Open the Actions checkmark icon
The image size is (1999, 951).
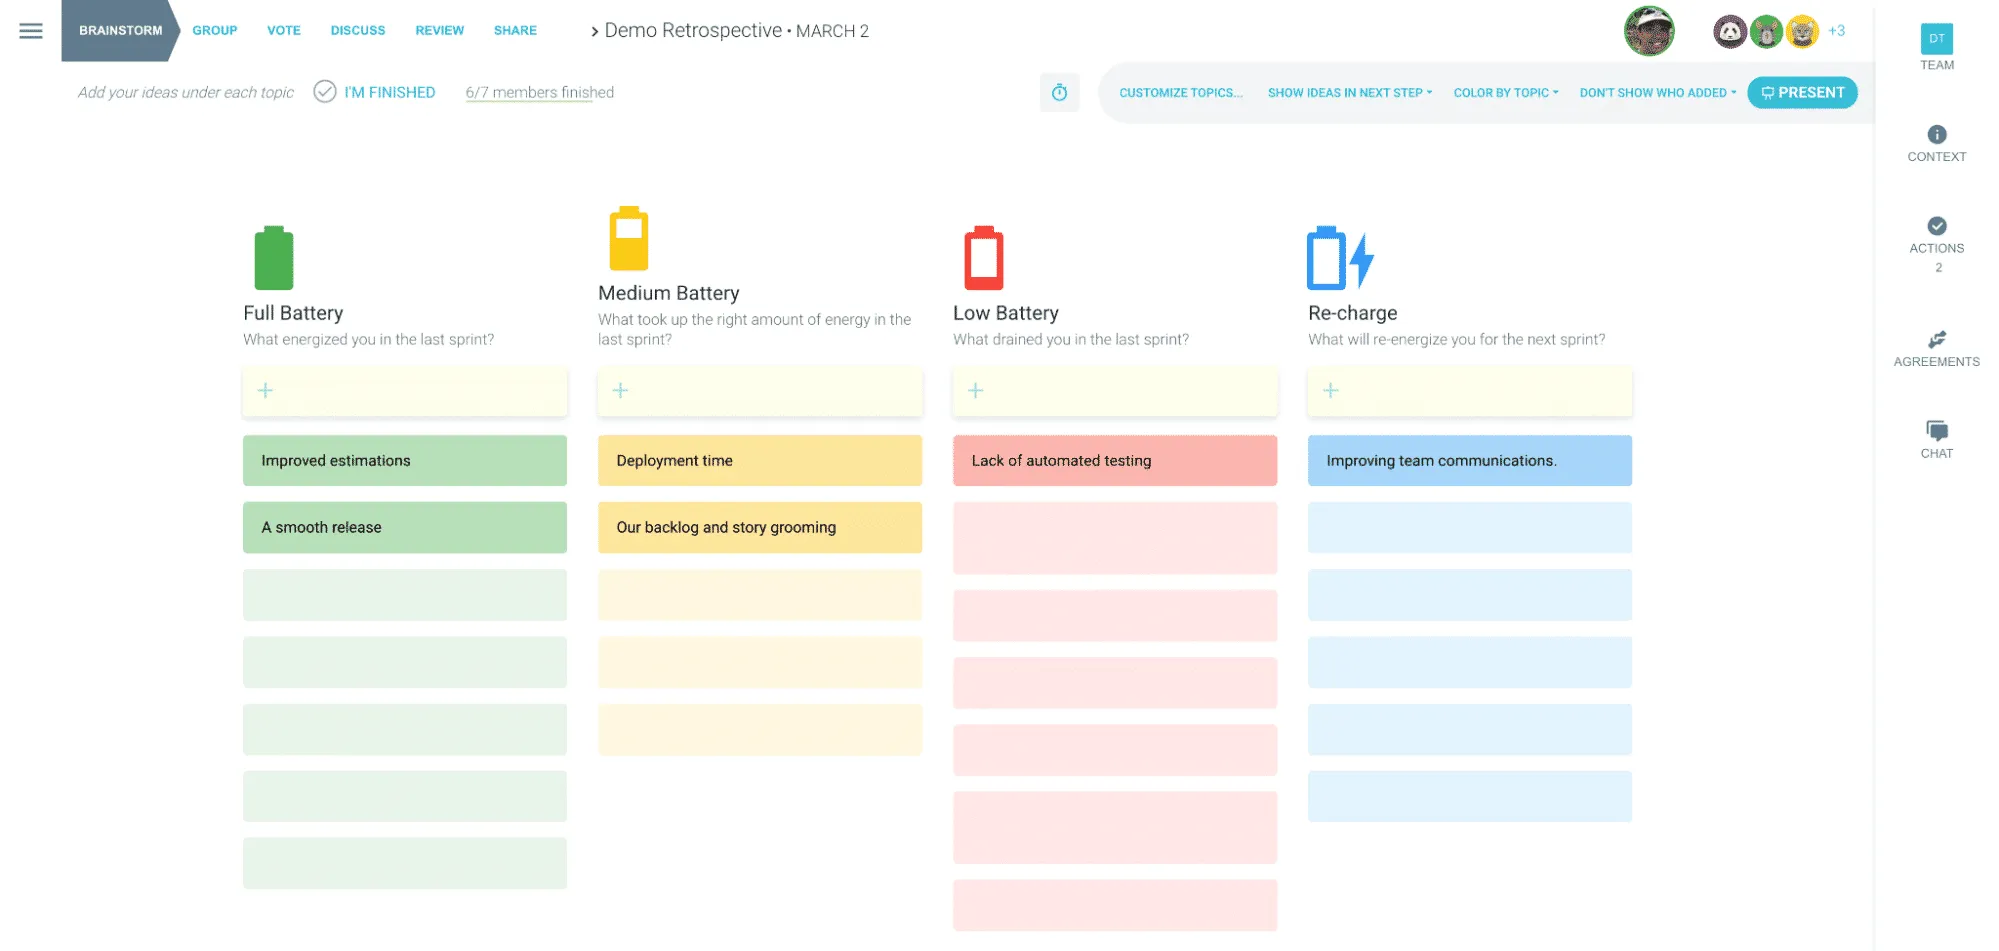tap(1936, 226)
